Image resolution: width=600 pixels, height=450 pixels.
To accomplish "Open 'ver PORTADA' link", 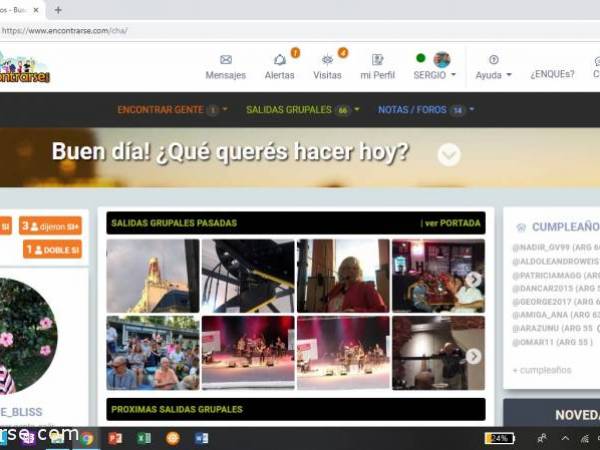I will point(450,223).
